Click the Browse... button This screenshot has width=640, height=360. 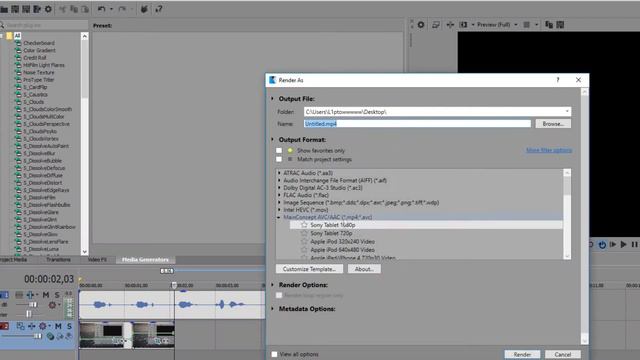pos(553,124)
